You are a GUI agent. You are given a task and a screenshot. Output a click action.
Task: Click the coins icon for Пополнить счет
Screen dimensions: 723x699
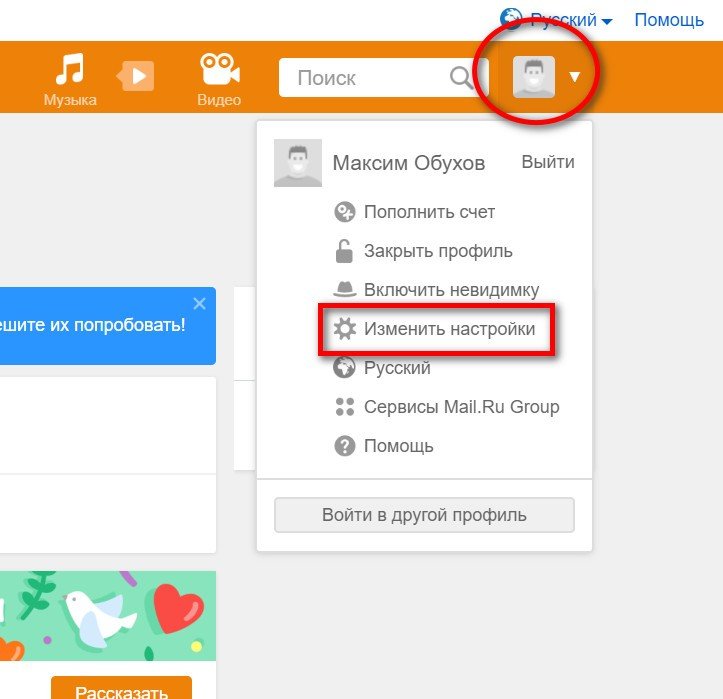tap(344, 212)
